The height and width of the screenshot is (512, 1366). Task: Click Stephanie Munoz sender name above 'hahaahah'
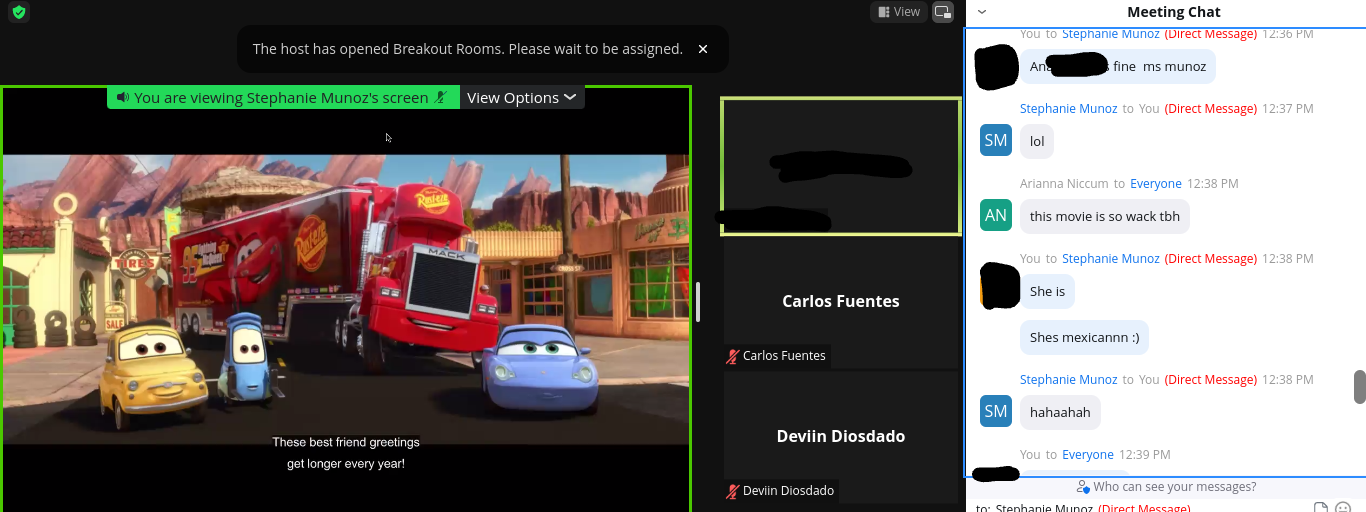pos(1068,379)
